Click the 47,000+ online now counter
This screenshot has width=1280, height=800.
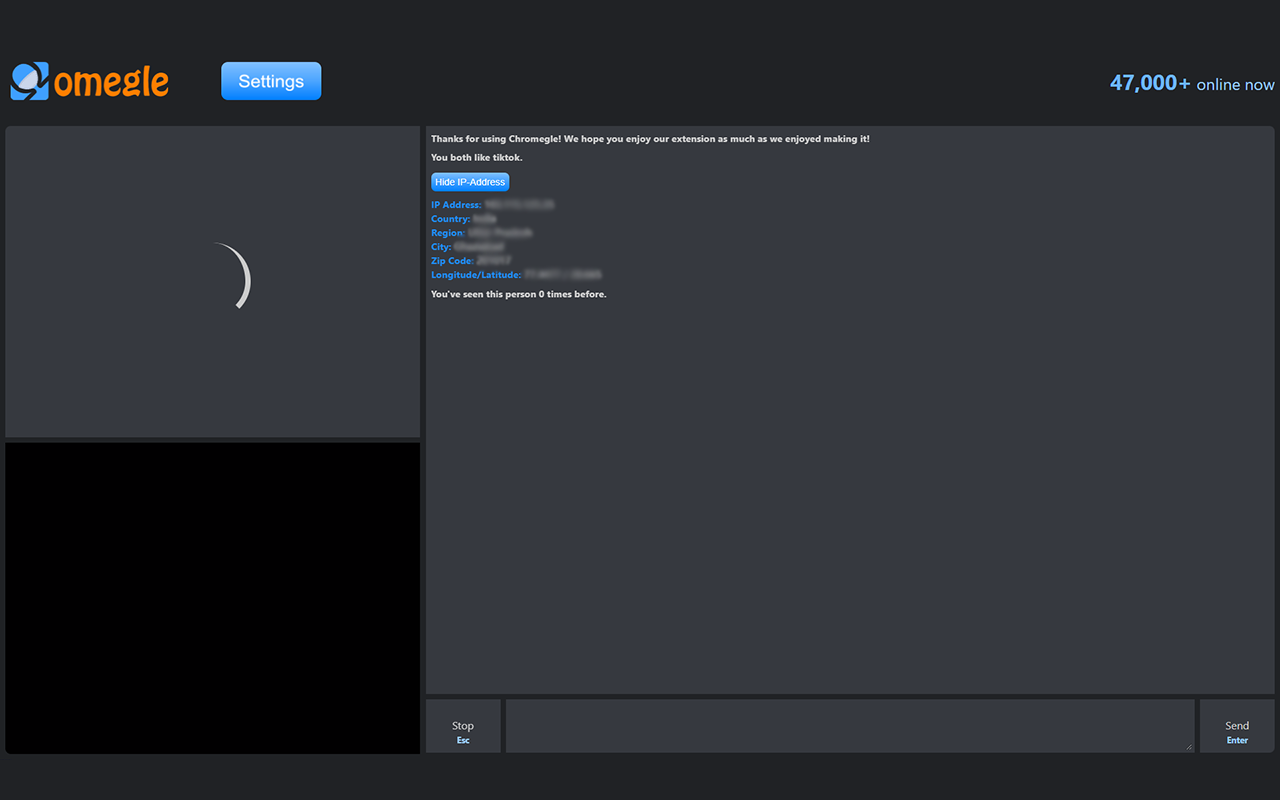[1192, 83]
